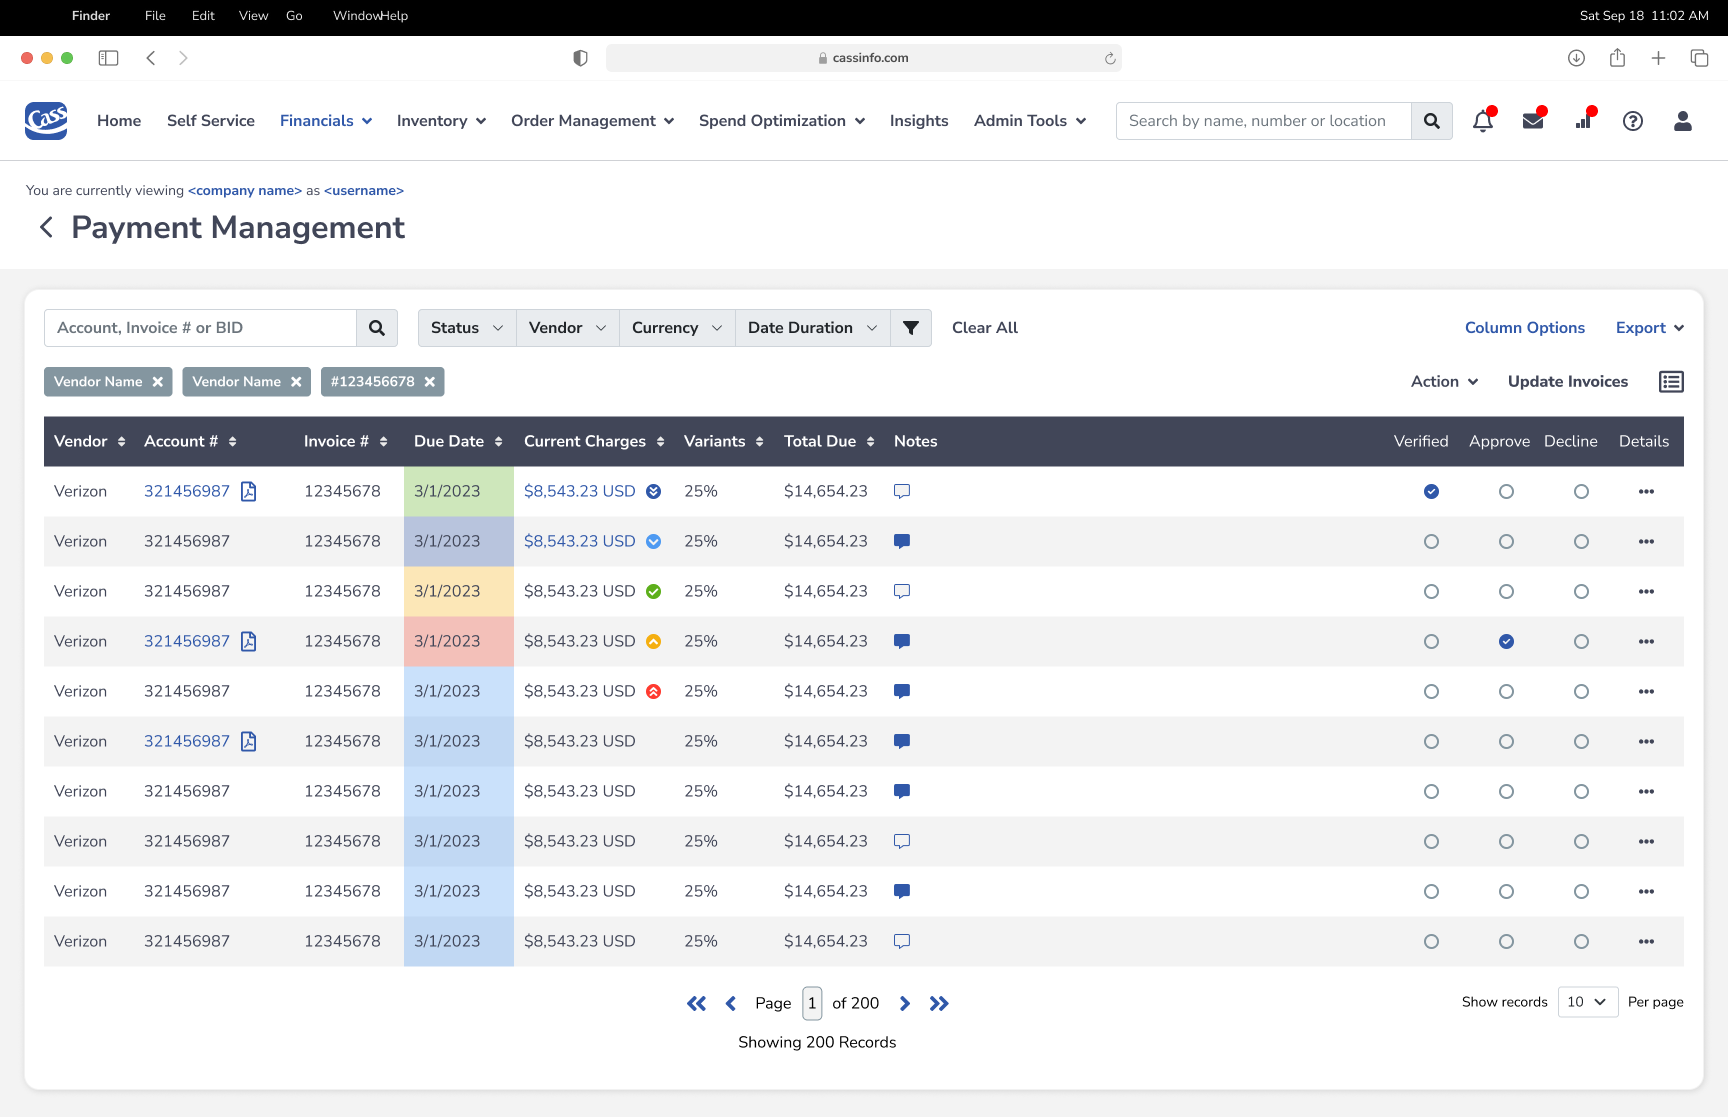Open the PDF icon in first row
The image size is (1728, 1117).
click(x=249, y=491)
